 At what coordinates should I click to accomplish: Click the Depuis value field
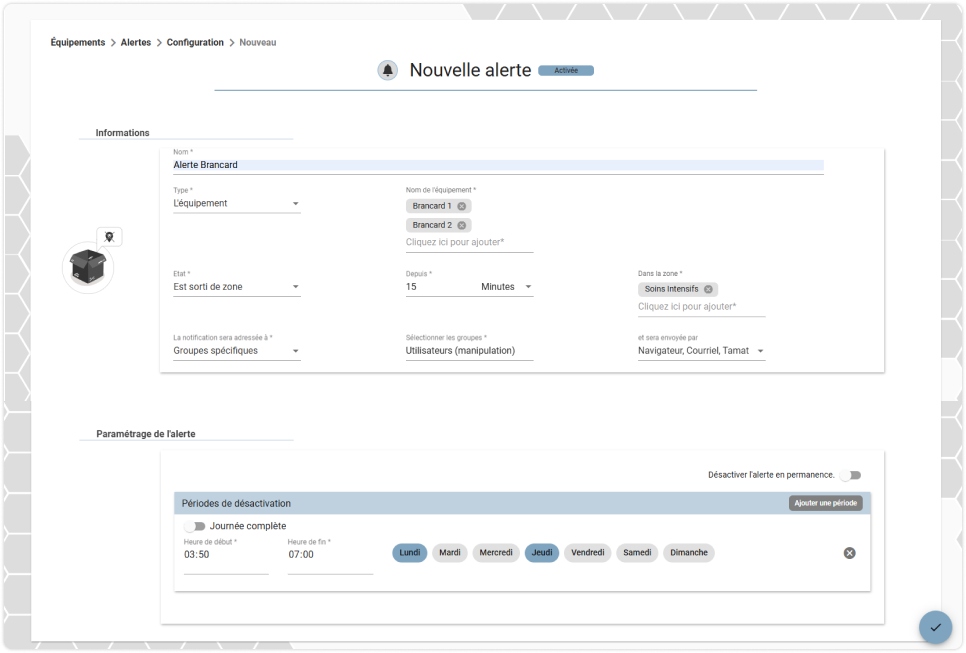[440, 287]
